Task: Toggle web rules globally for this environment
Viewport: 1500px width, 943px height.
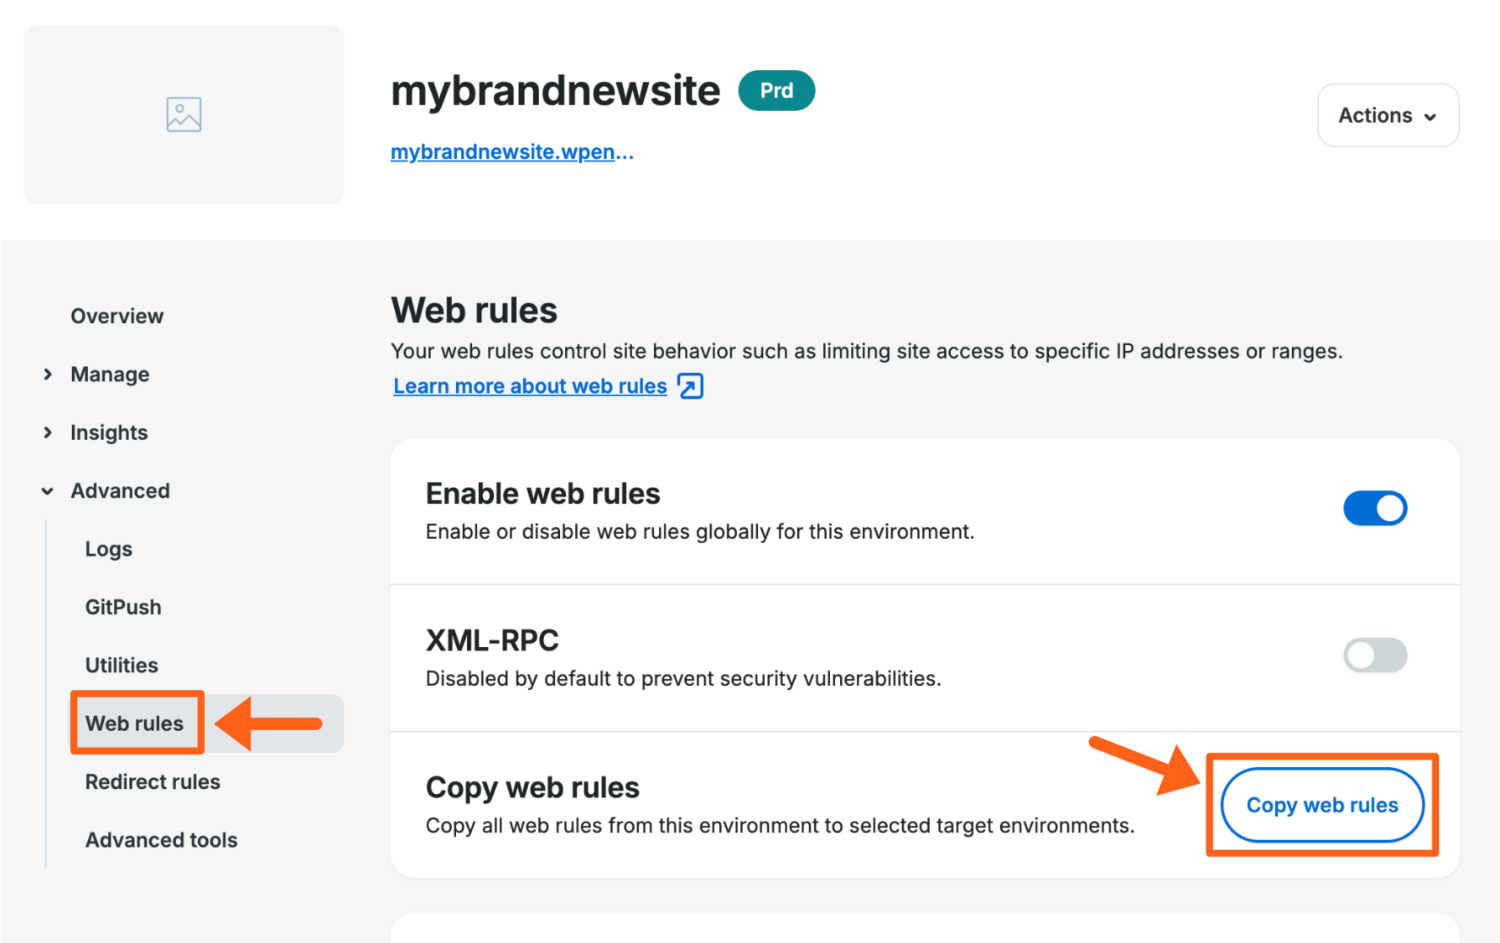Action: tap(1375, 508)
